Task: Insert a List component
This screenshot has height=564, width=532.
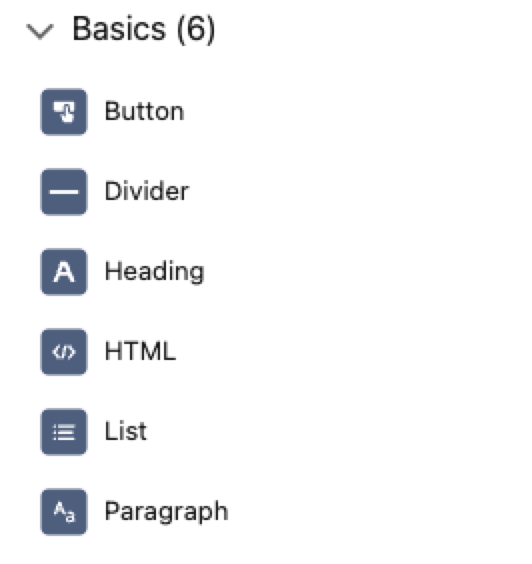Action: pos(94,432)
